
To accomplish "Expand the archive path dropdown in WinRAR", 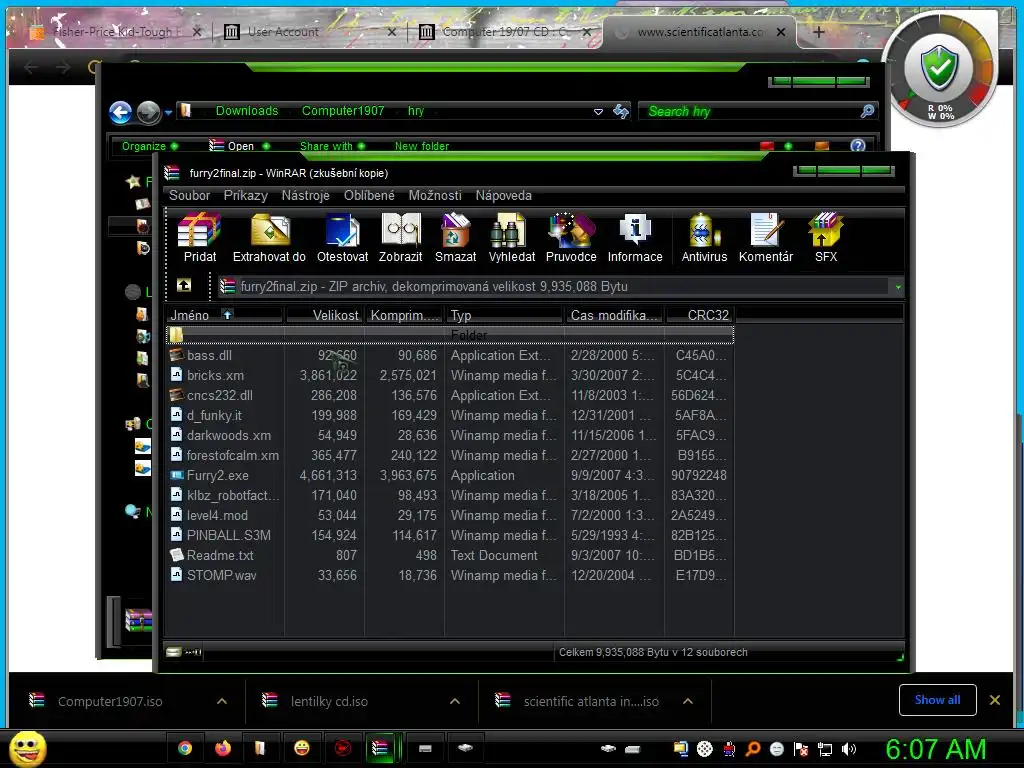I will (898, 287).
